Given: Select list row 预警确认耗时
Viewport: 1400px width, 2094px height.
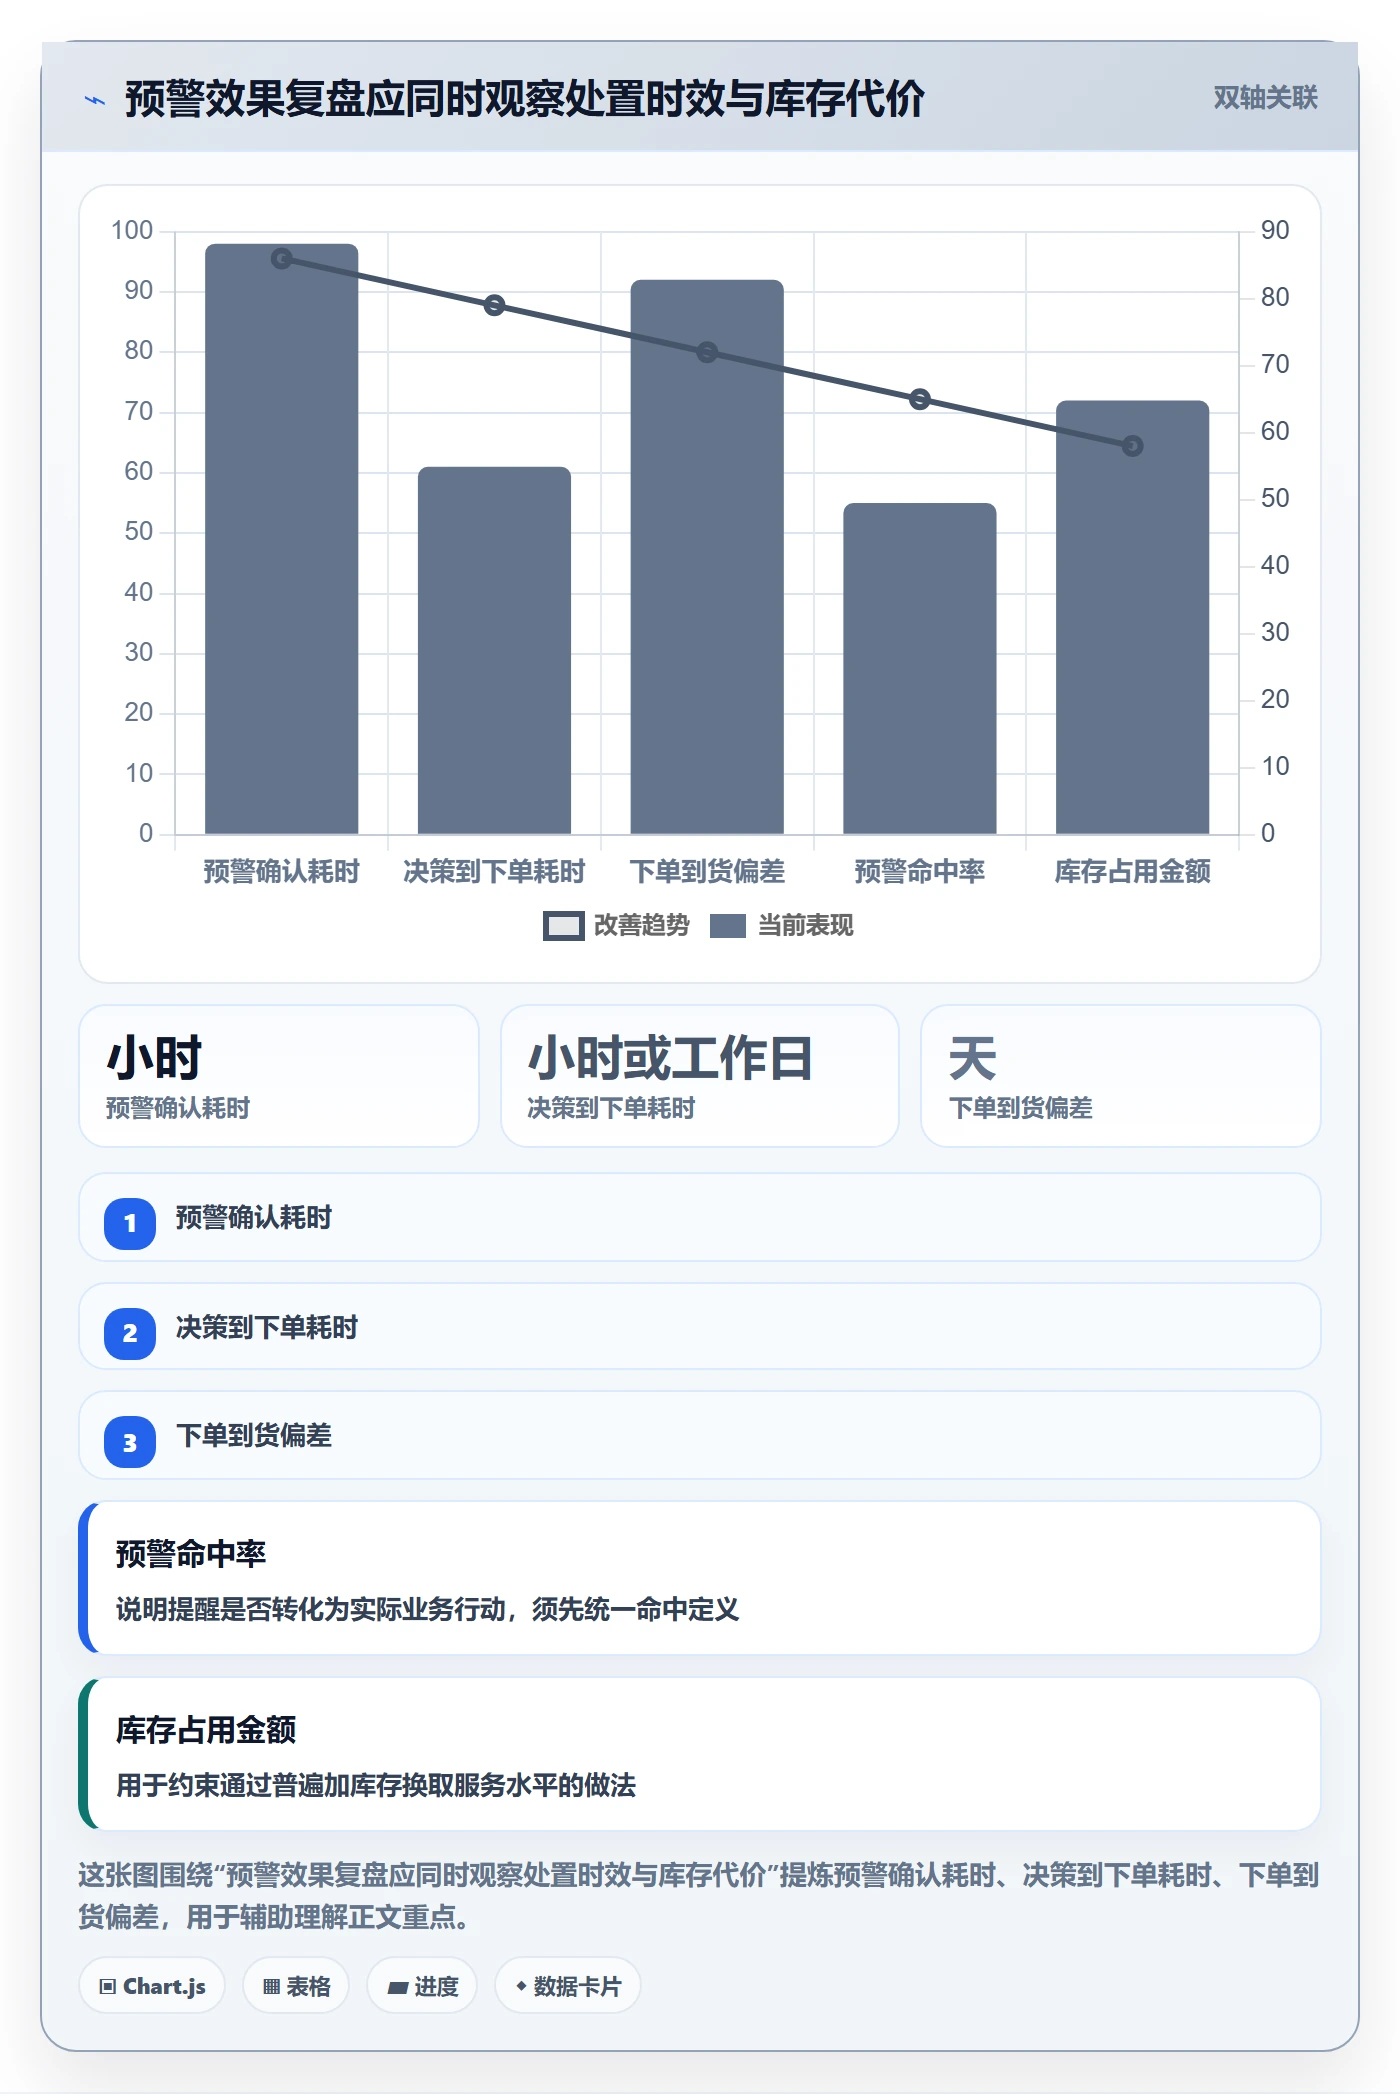Looking at the screenshot, I should pyautogui.click(x=700, y=1217).
